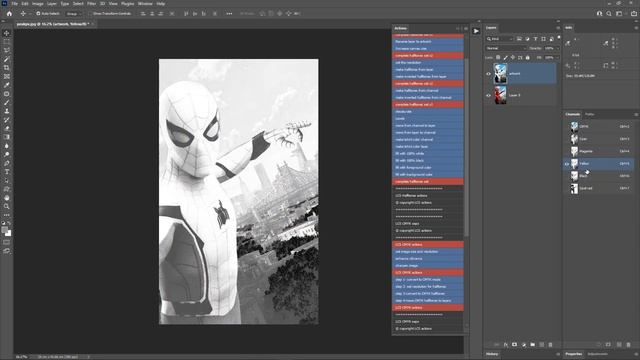Show the Cyan channel visibility toggle

(x=567, y=139)
